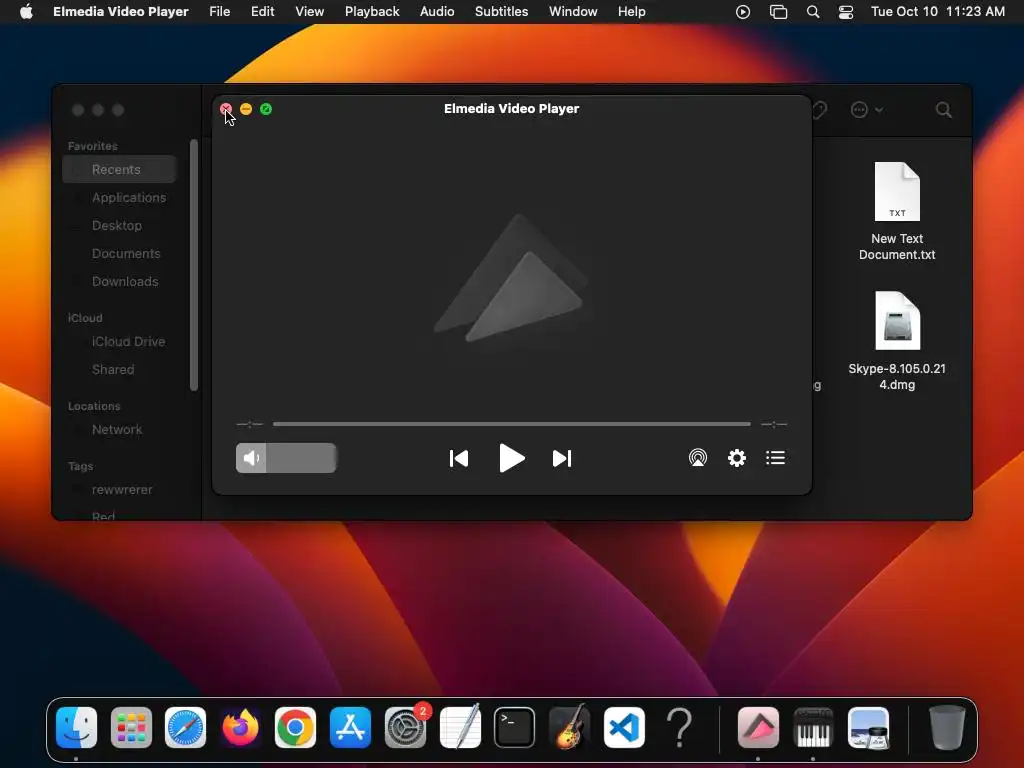The width and height of the screenshot is (1024, 768).
Task: Click the question mark Dock icon
Action: (x=679, y=727)
